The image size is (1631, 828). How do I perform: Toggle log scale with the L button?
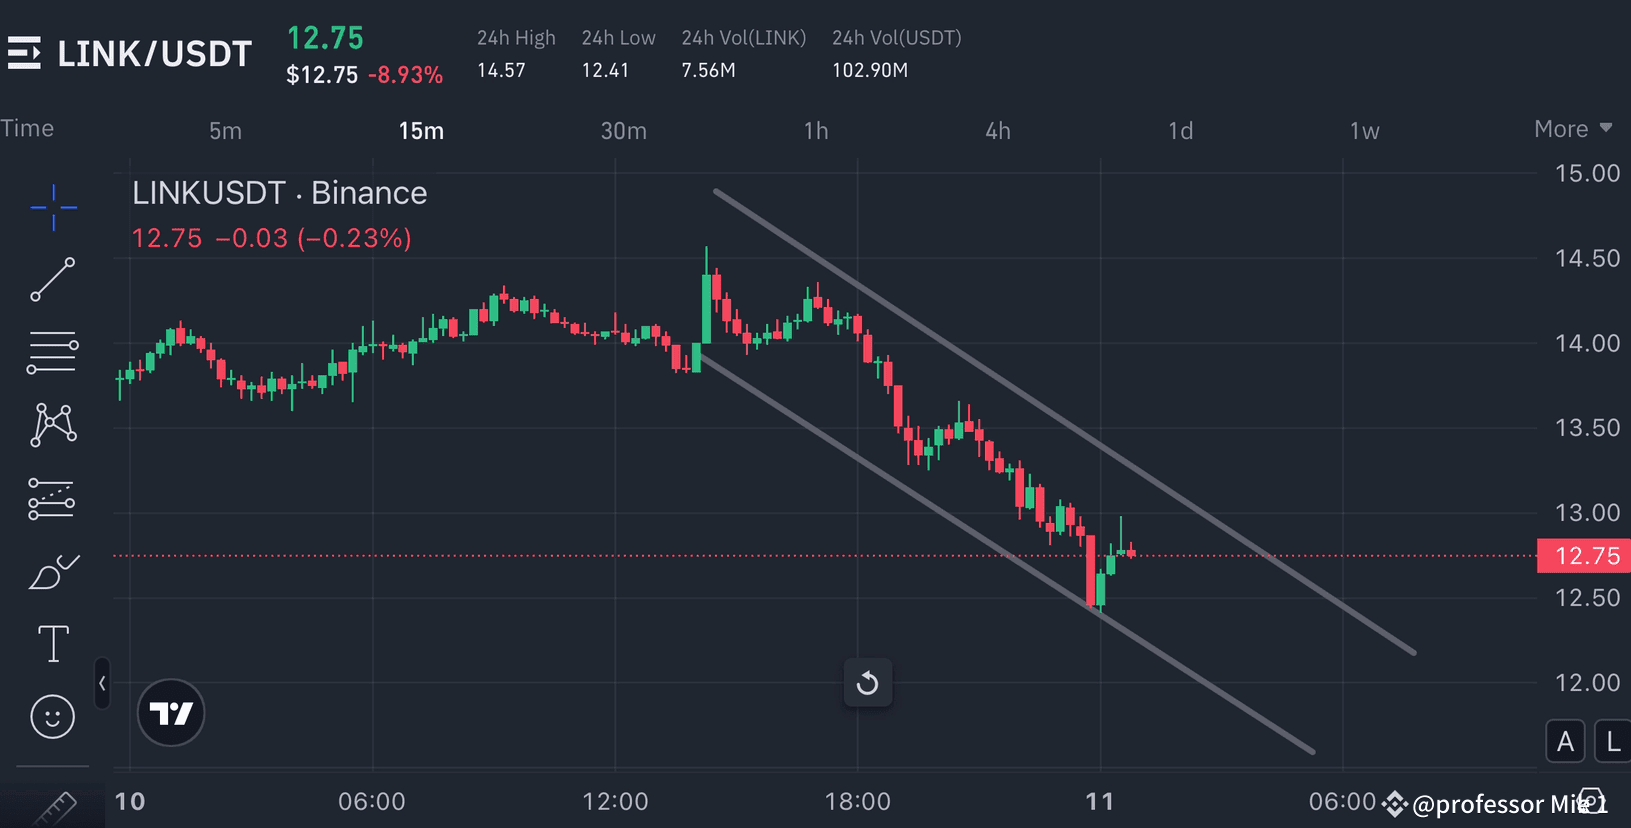point(1612,741)
